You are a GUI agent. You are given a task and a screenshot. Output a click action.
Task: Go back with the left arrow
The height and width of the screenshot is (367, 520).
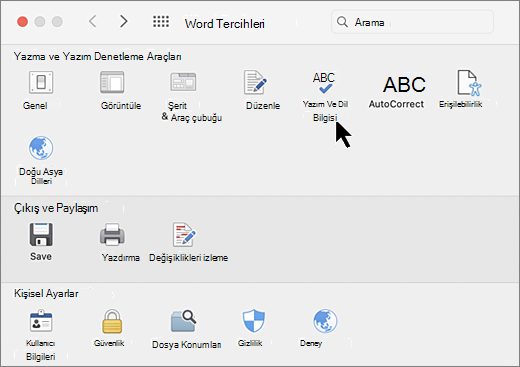[93, 21]
